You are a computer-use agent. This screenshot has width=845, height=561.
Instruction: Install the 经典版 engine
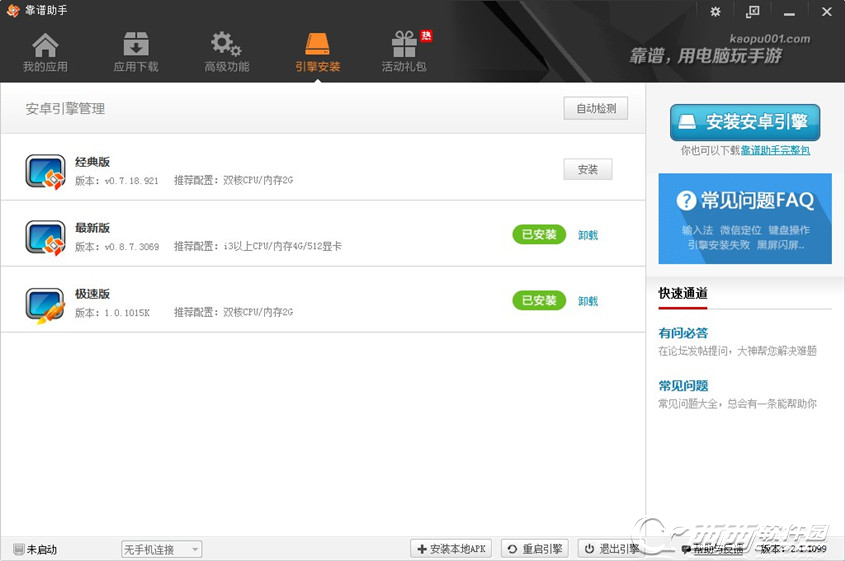[587, 169]
